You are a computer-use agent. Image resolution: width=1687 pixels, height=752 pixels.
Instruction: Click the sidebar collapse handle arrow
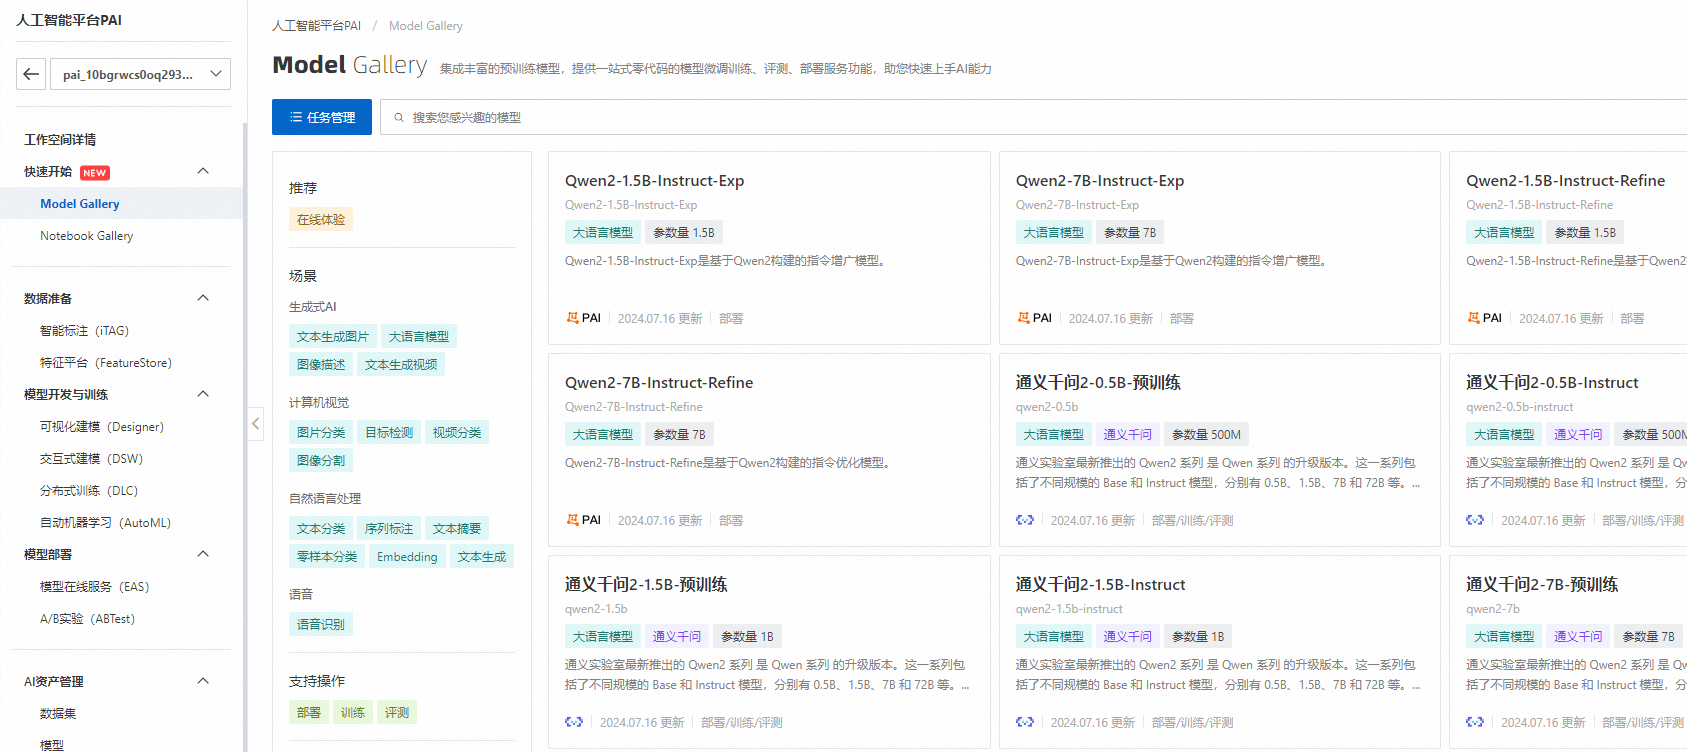[x=256, y=424]
